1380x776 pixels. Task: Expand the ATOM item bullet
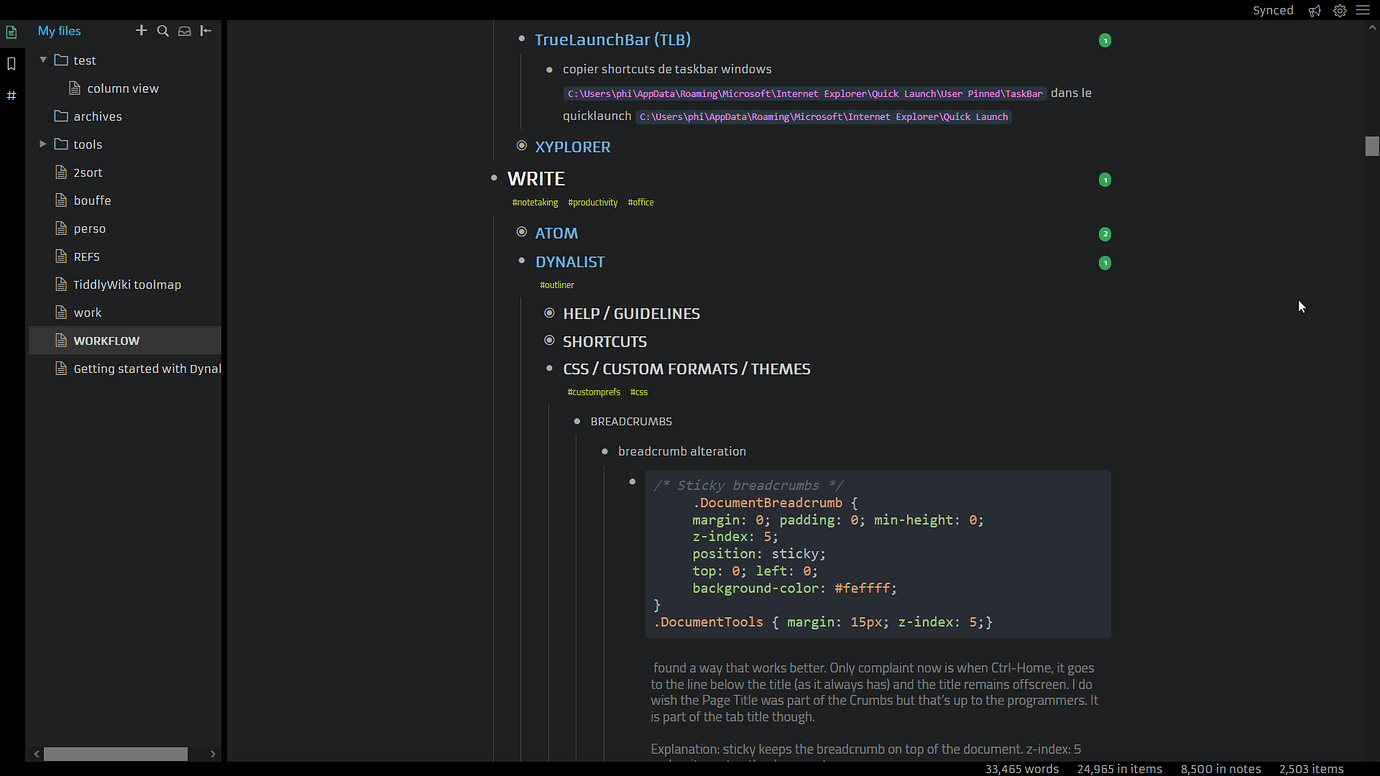coord(521,232)
